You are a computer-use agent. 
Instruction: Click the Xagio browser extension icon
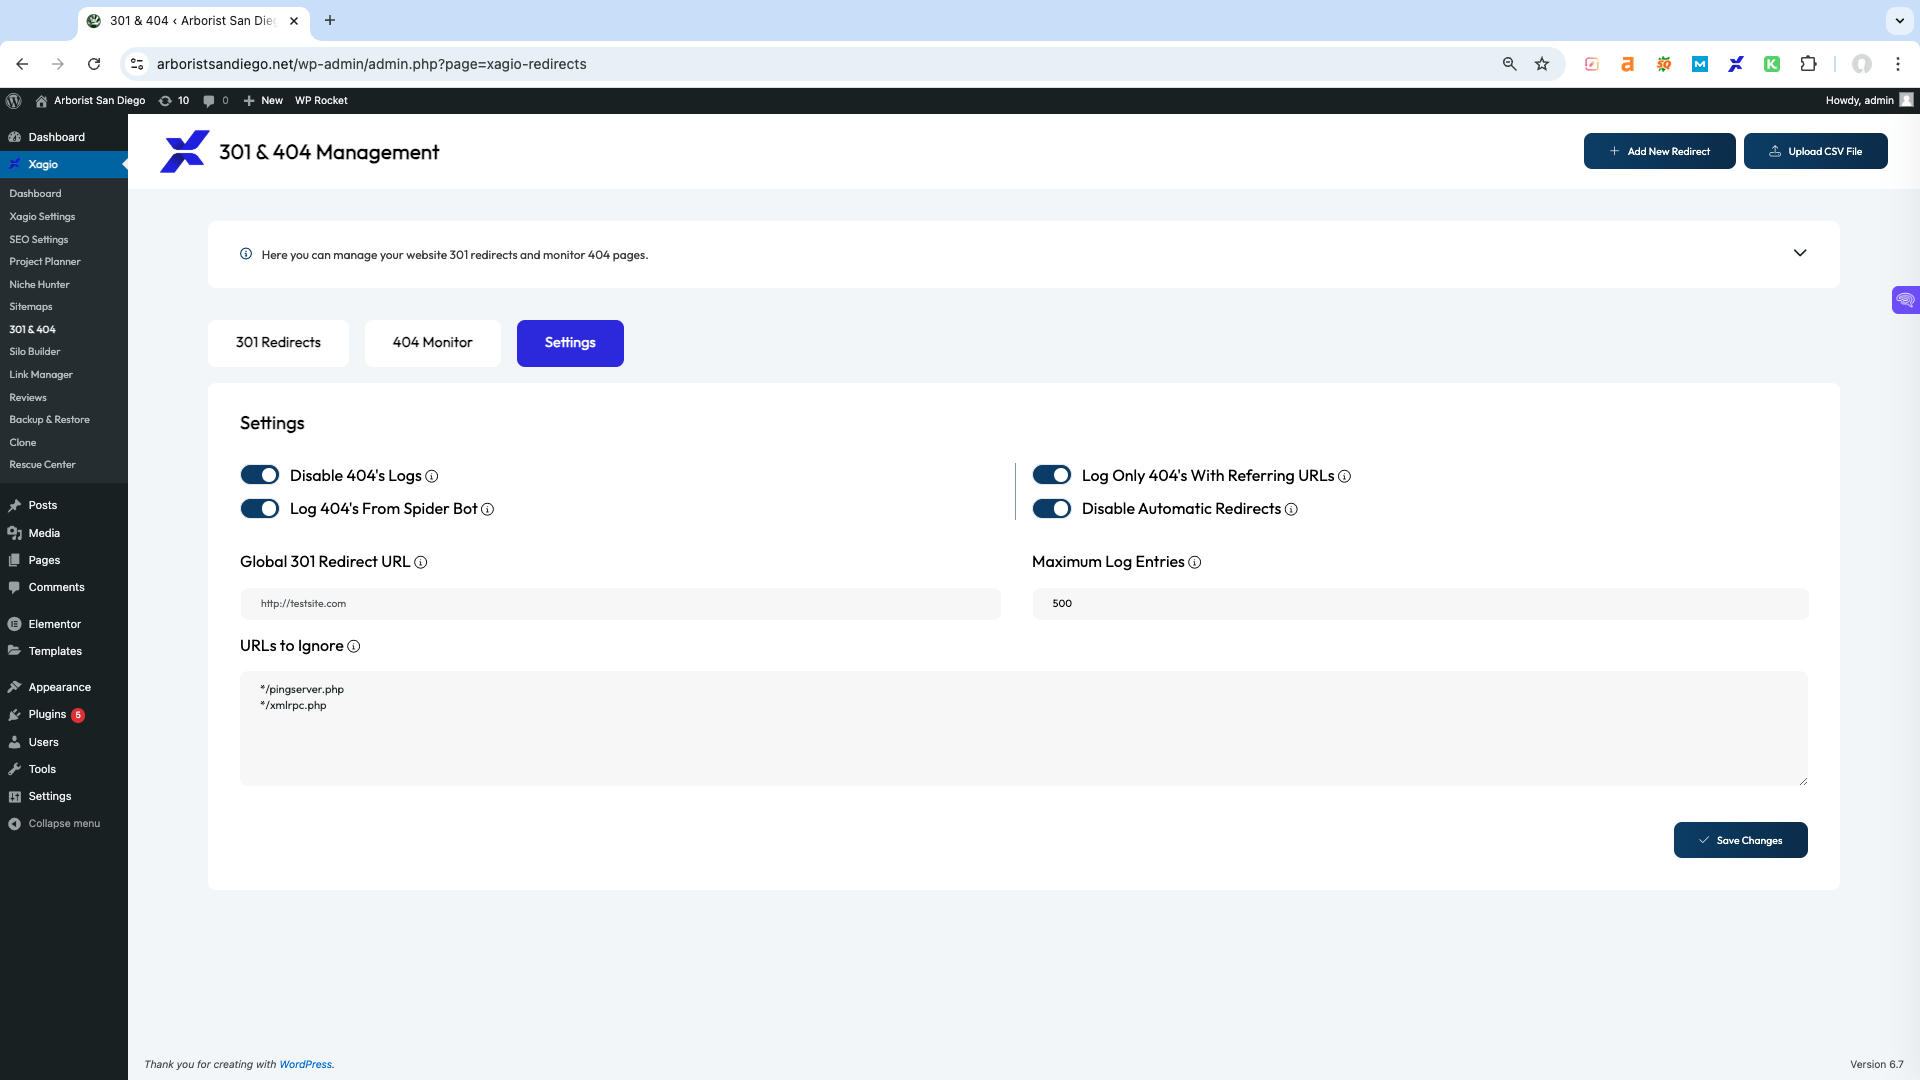(1736, 64)
